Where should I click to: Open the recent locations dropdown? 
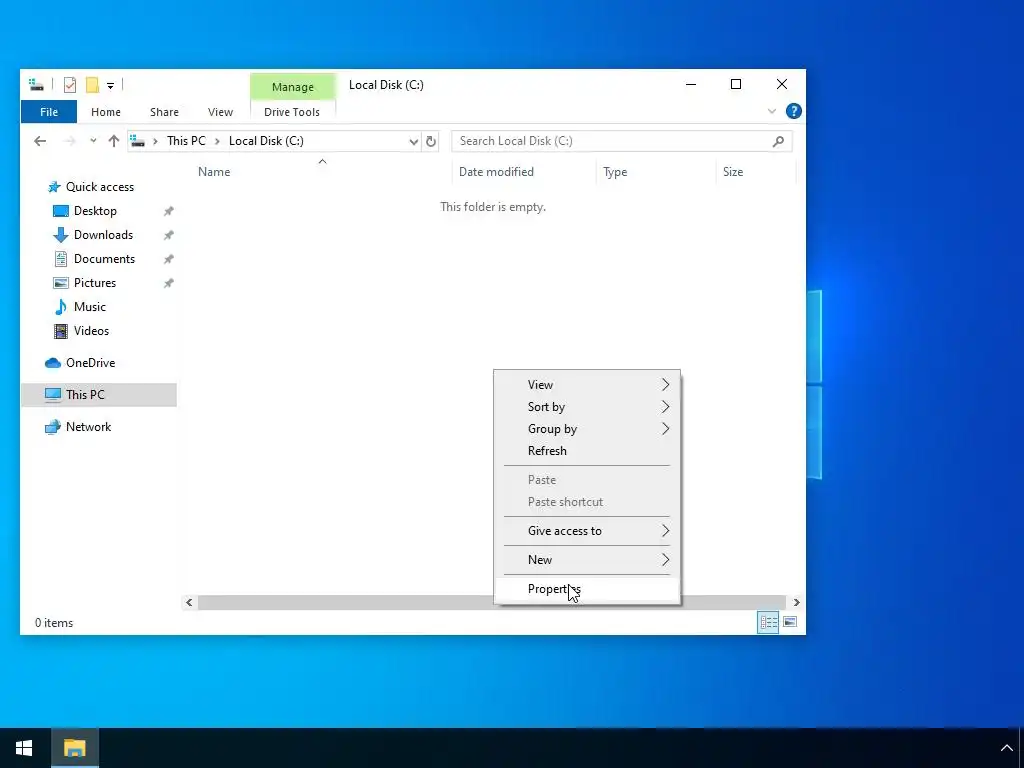[x=93, y=141]
